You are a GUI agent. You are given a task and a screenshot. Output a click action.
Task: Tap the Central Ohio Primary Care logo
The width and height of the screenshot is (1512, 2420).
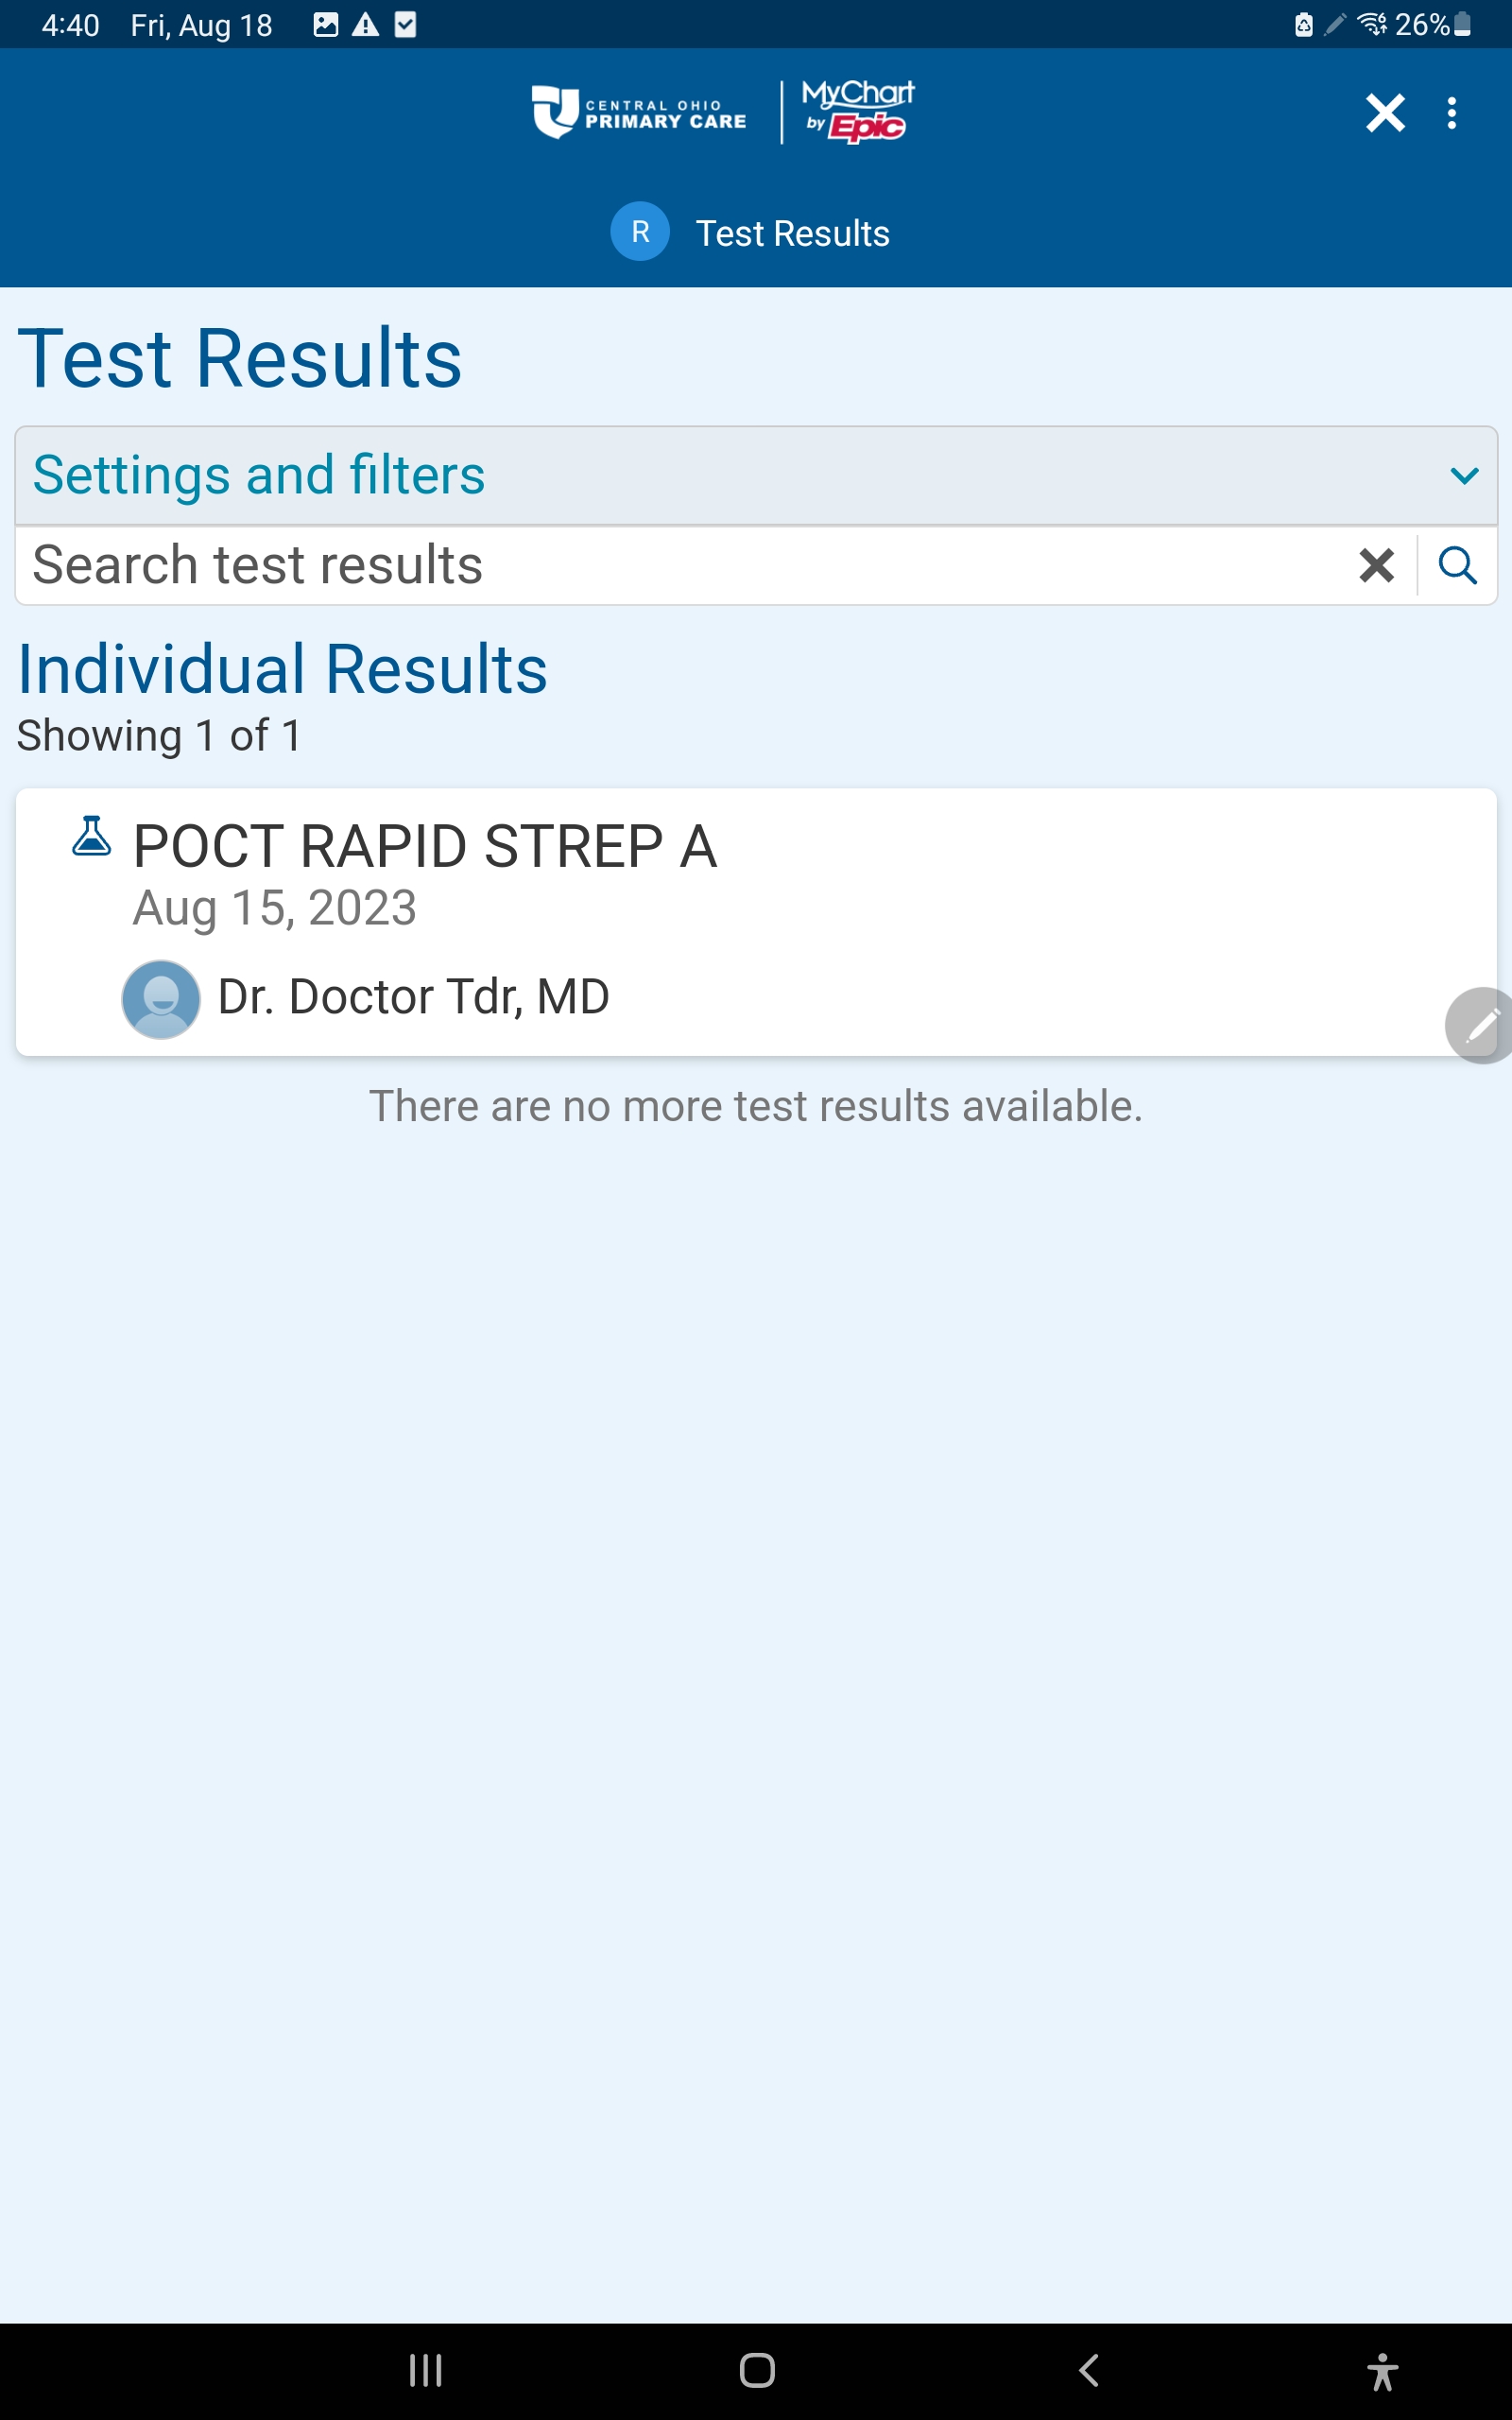point(639,112)
